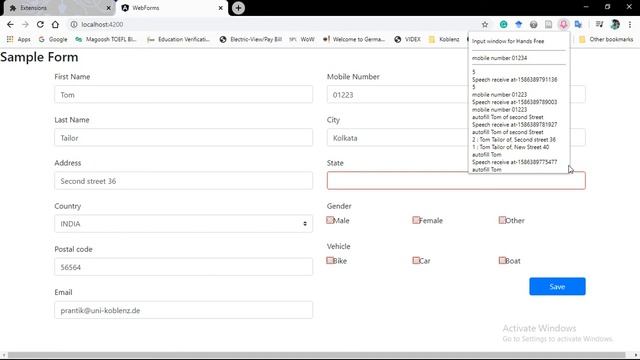Screen dimensions: 640x360
Task: Open the Chrome profile avatar
Action: [x=615, y=24]
